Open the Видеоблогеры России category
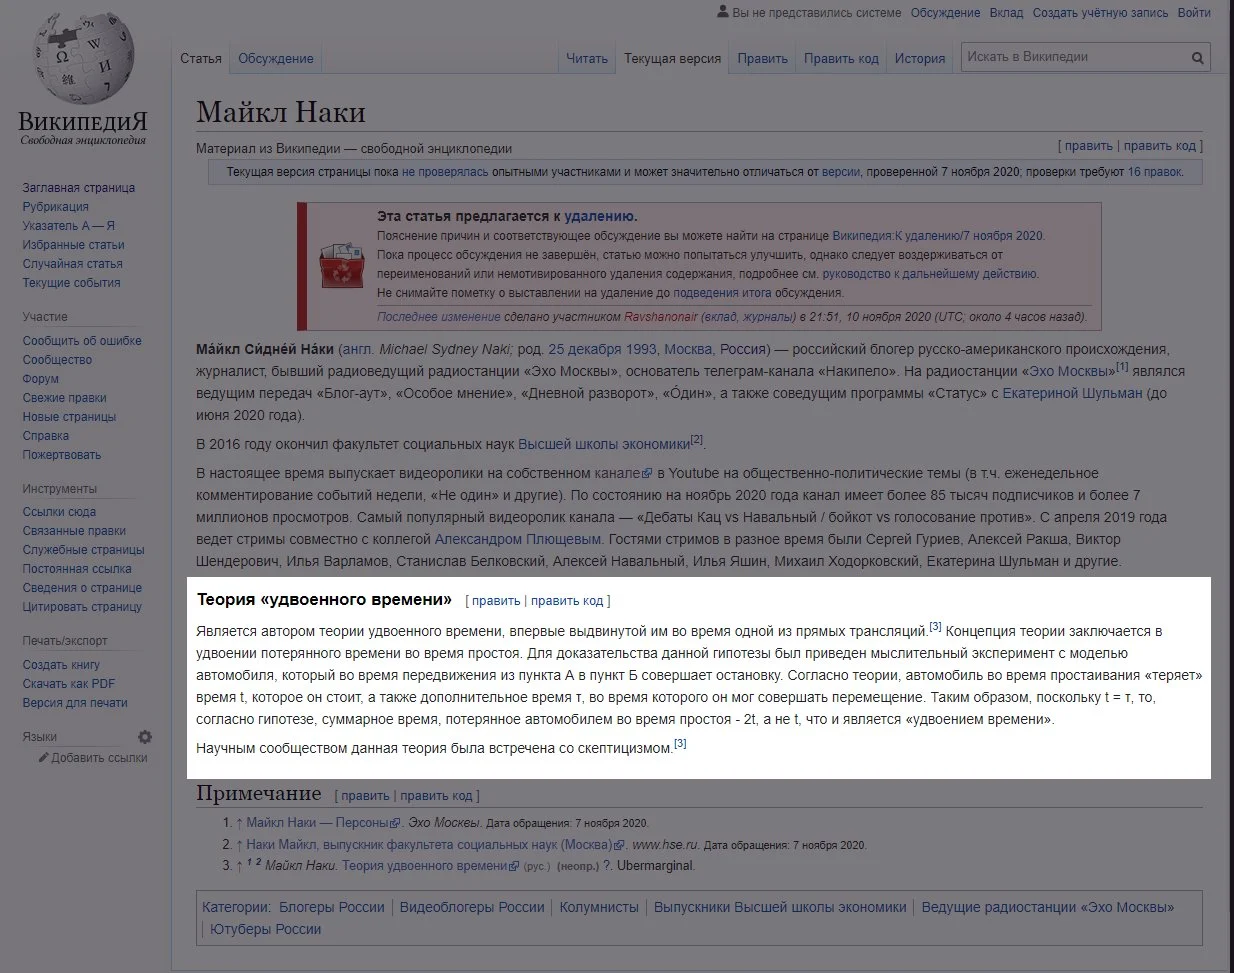 pos(472,908)
